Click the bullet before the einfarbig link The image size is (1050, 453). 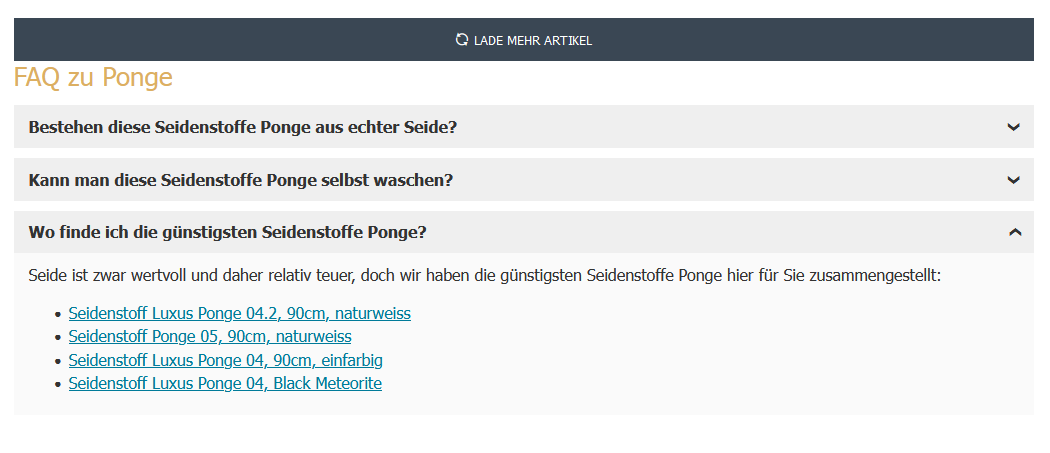57,361
